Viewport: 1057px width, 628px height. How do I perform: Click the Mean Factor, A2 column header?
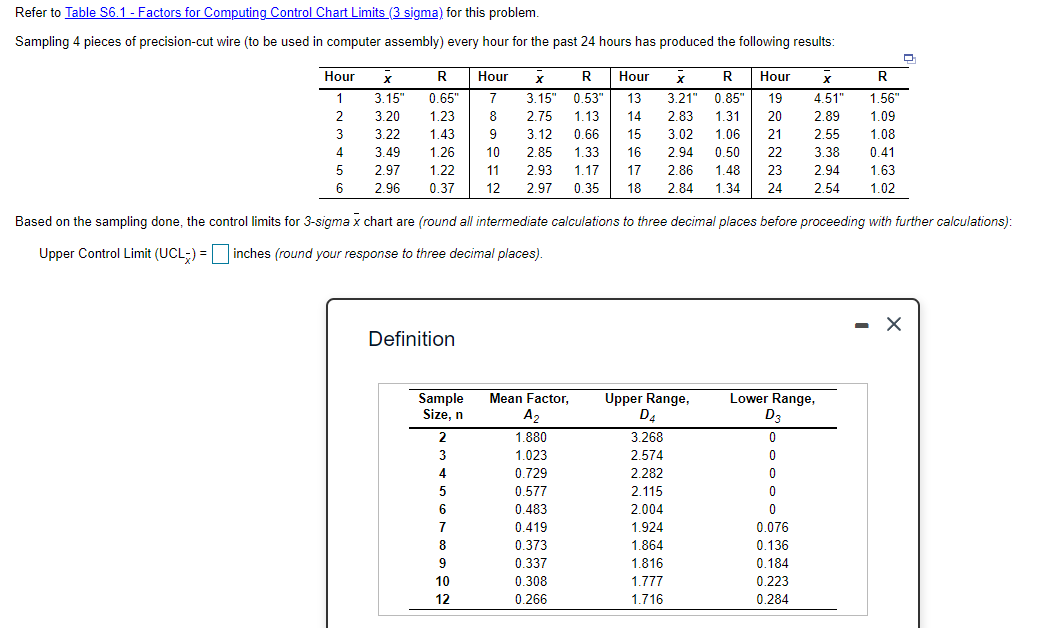pyautogui.click(x=529, y=406)
